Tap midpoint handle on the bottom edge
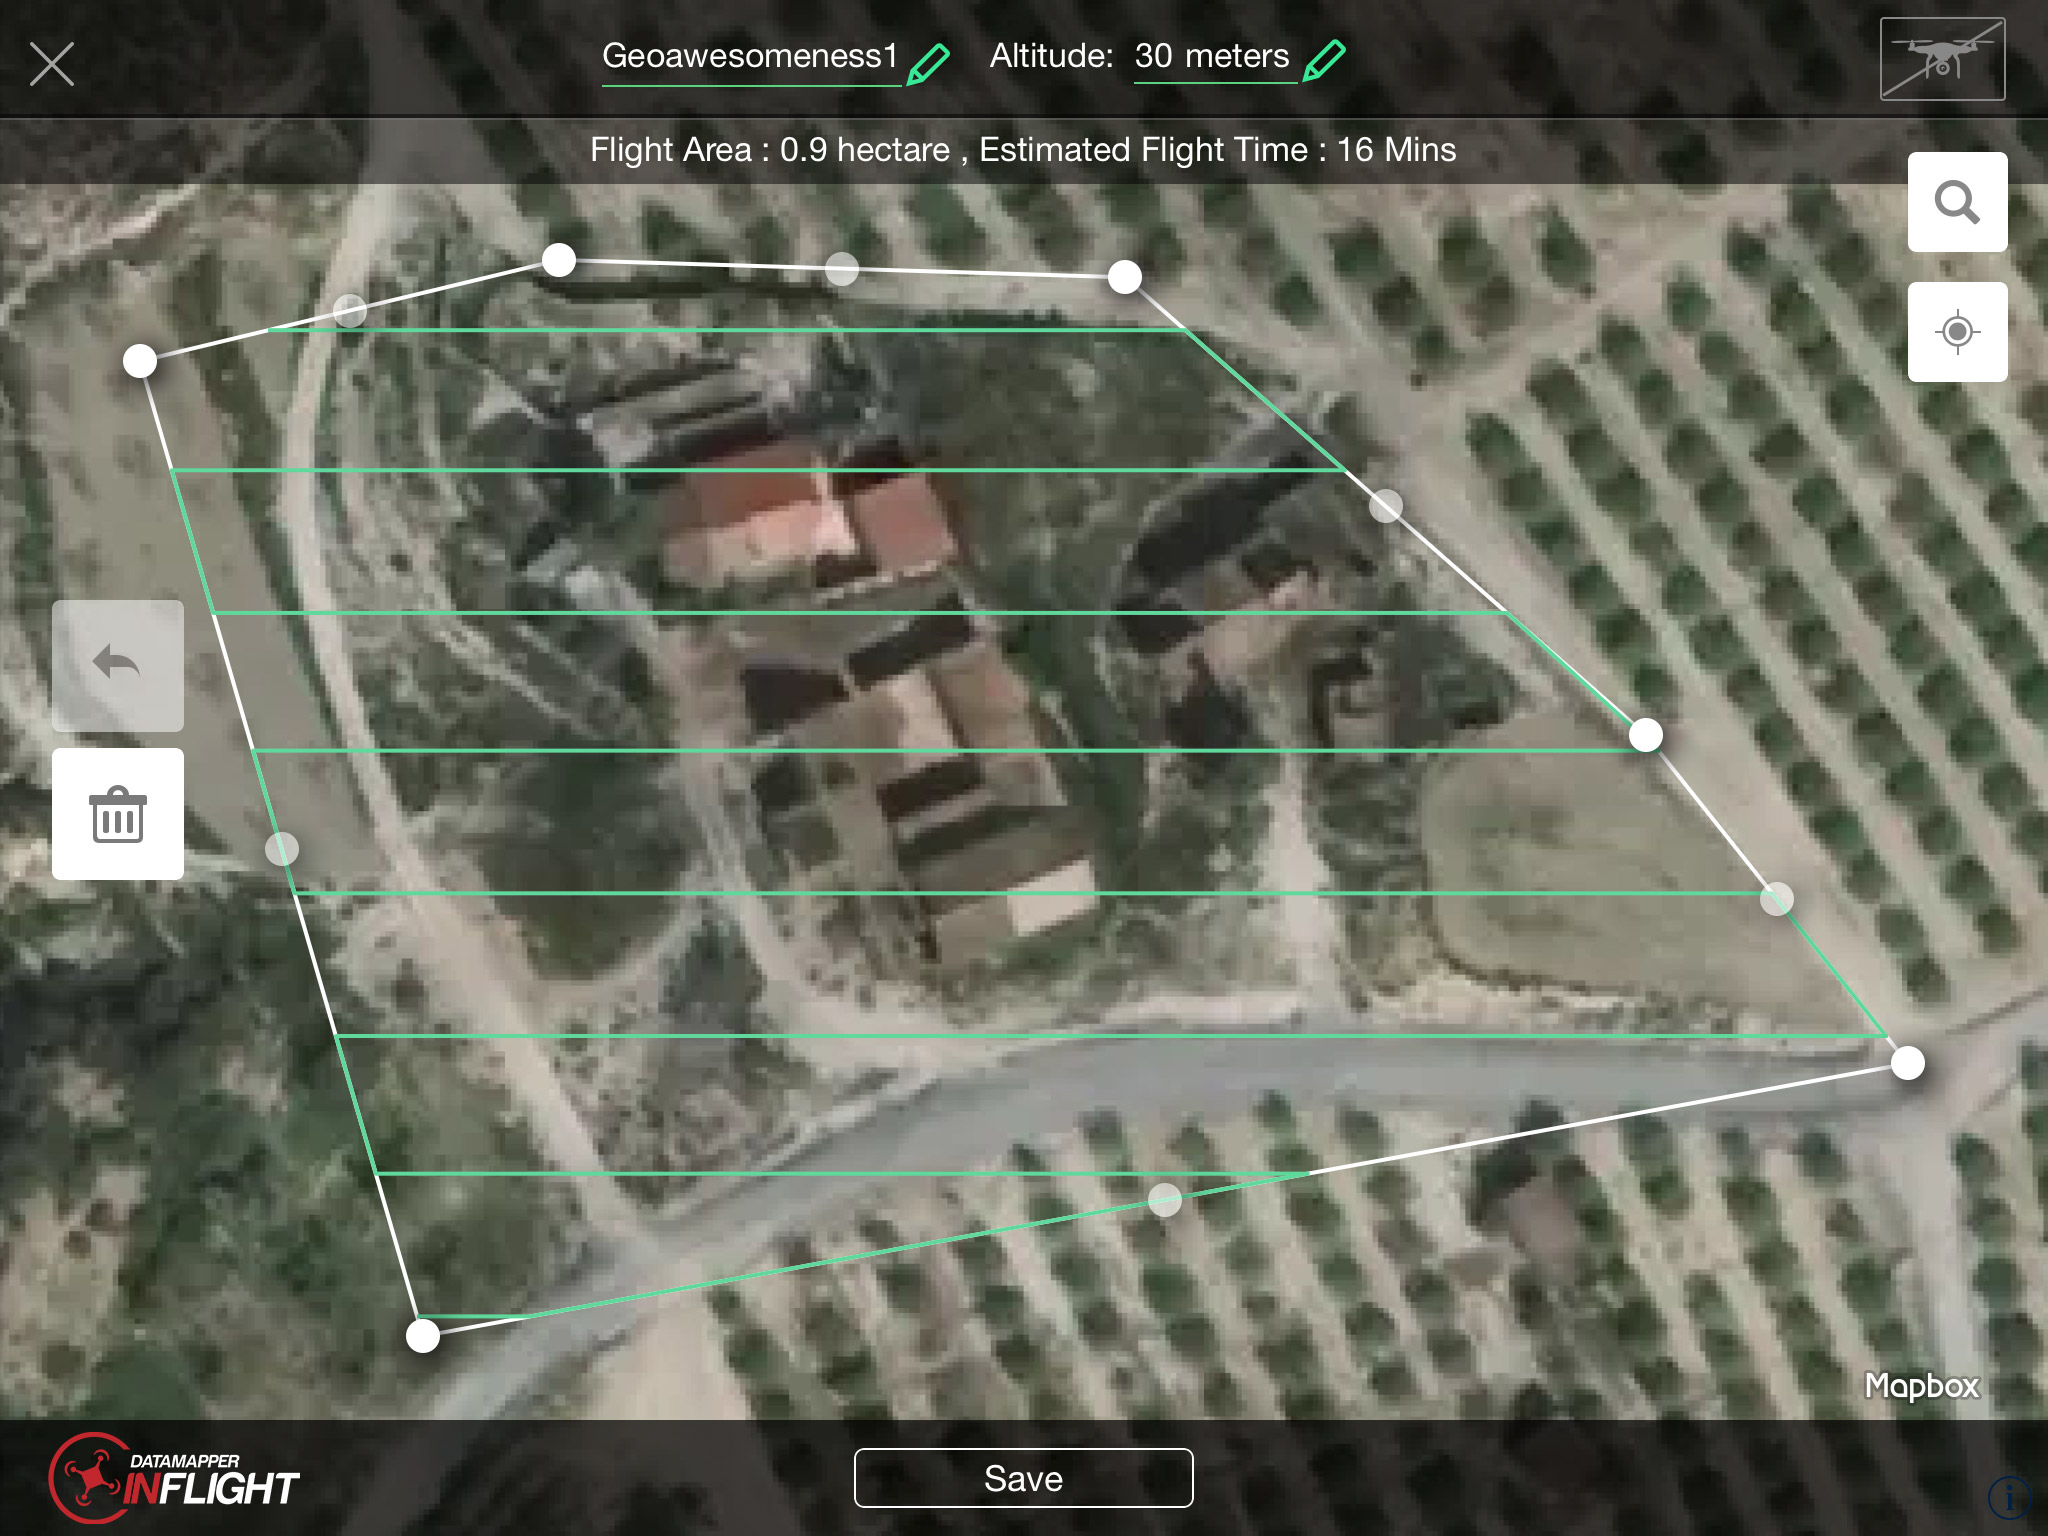This screenshot has width=2048, height=1536. coord(1165,1199)
